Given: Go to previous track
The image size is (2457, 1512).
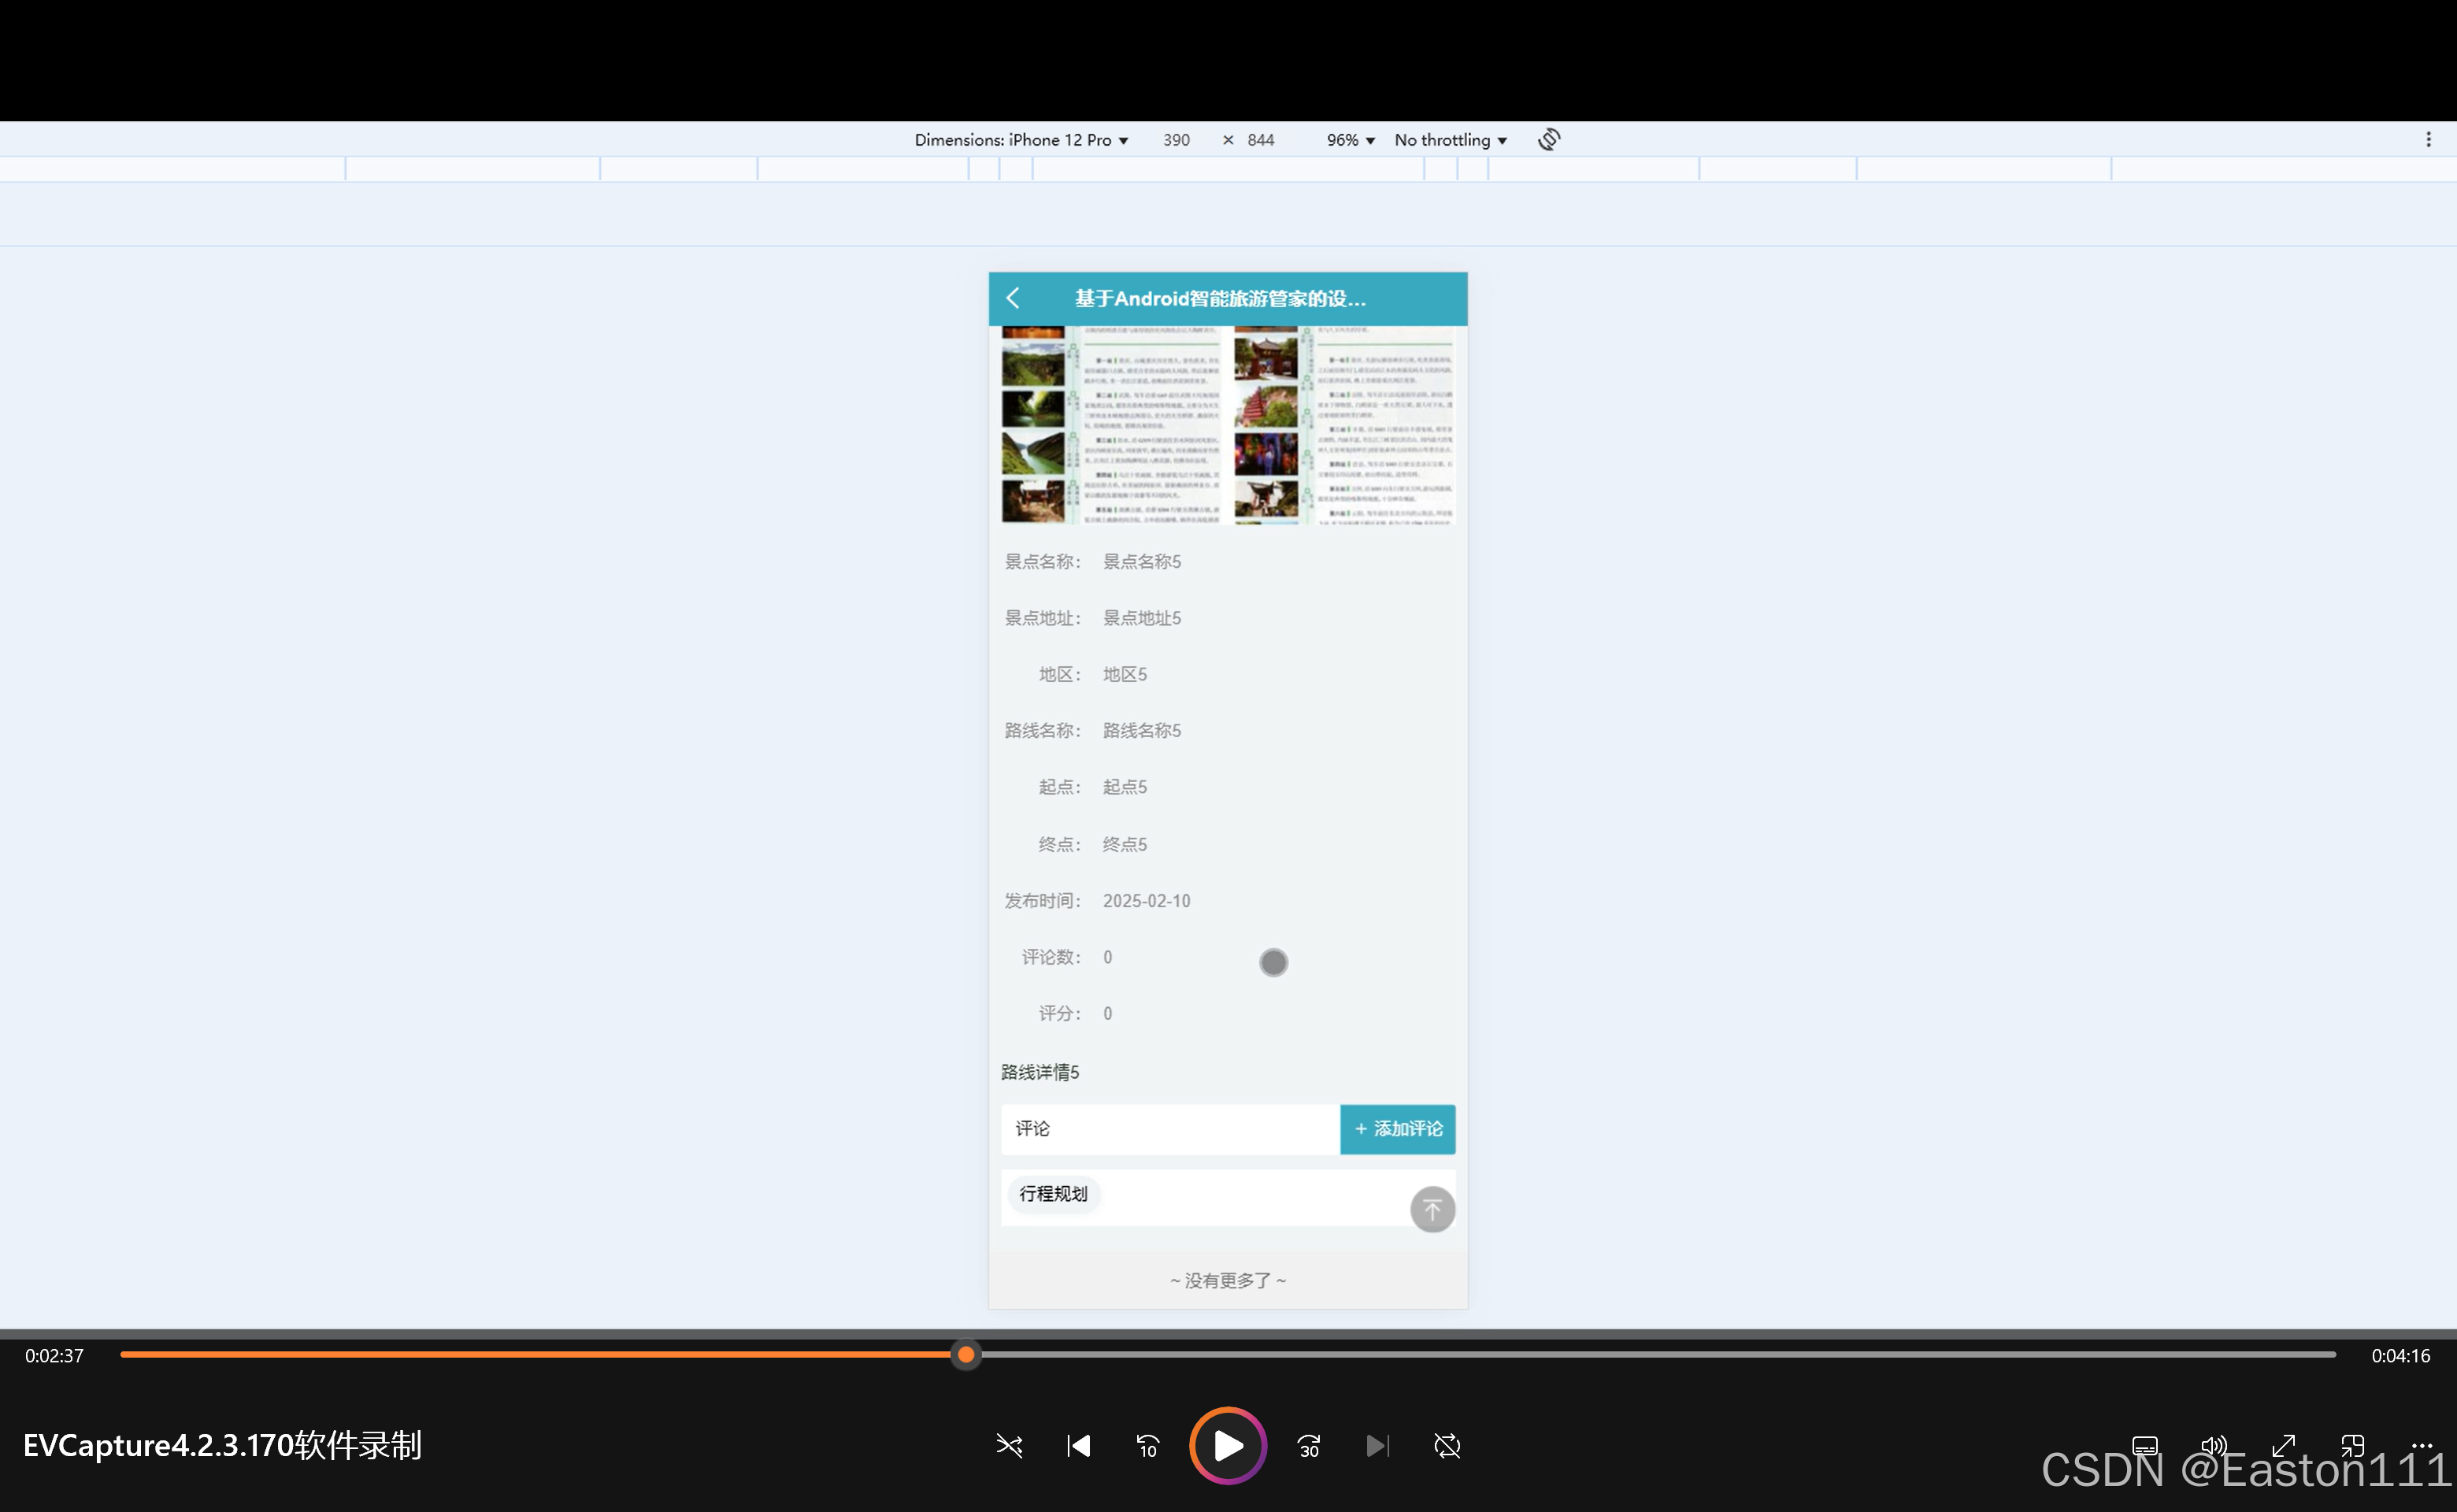Looking at the screenshot, I should pos(1078,1446).
